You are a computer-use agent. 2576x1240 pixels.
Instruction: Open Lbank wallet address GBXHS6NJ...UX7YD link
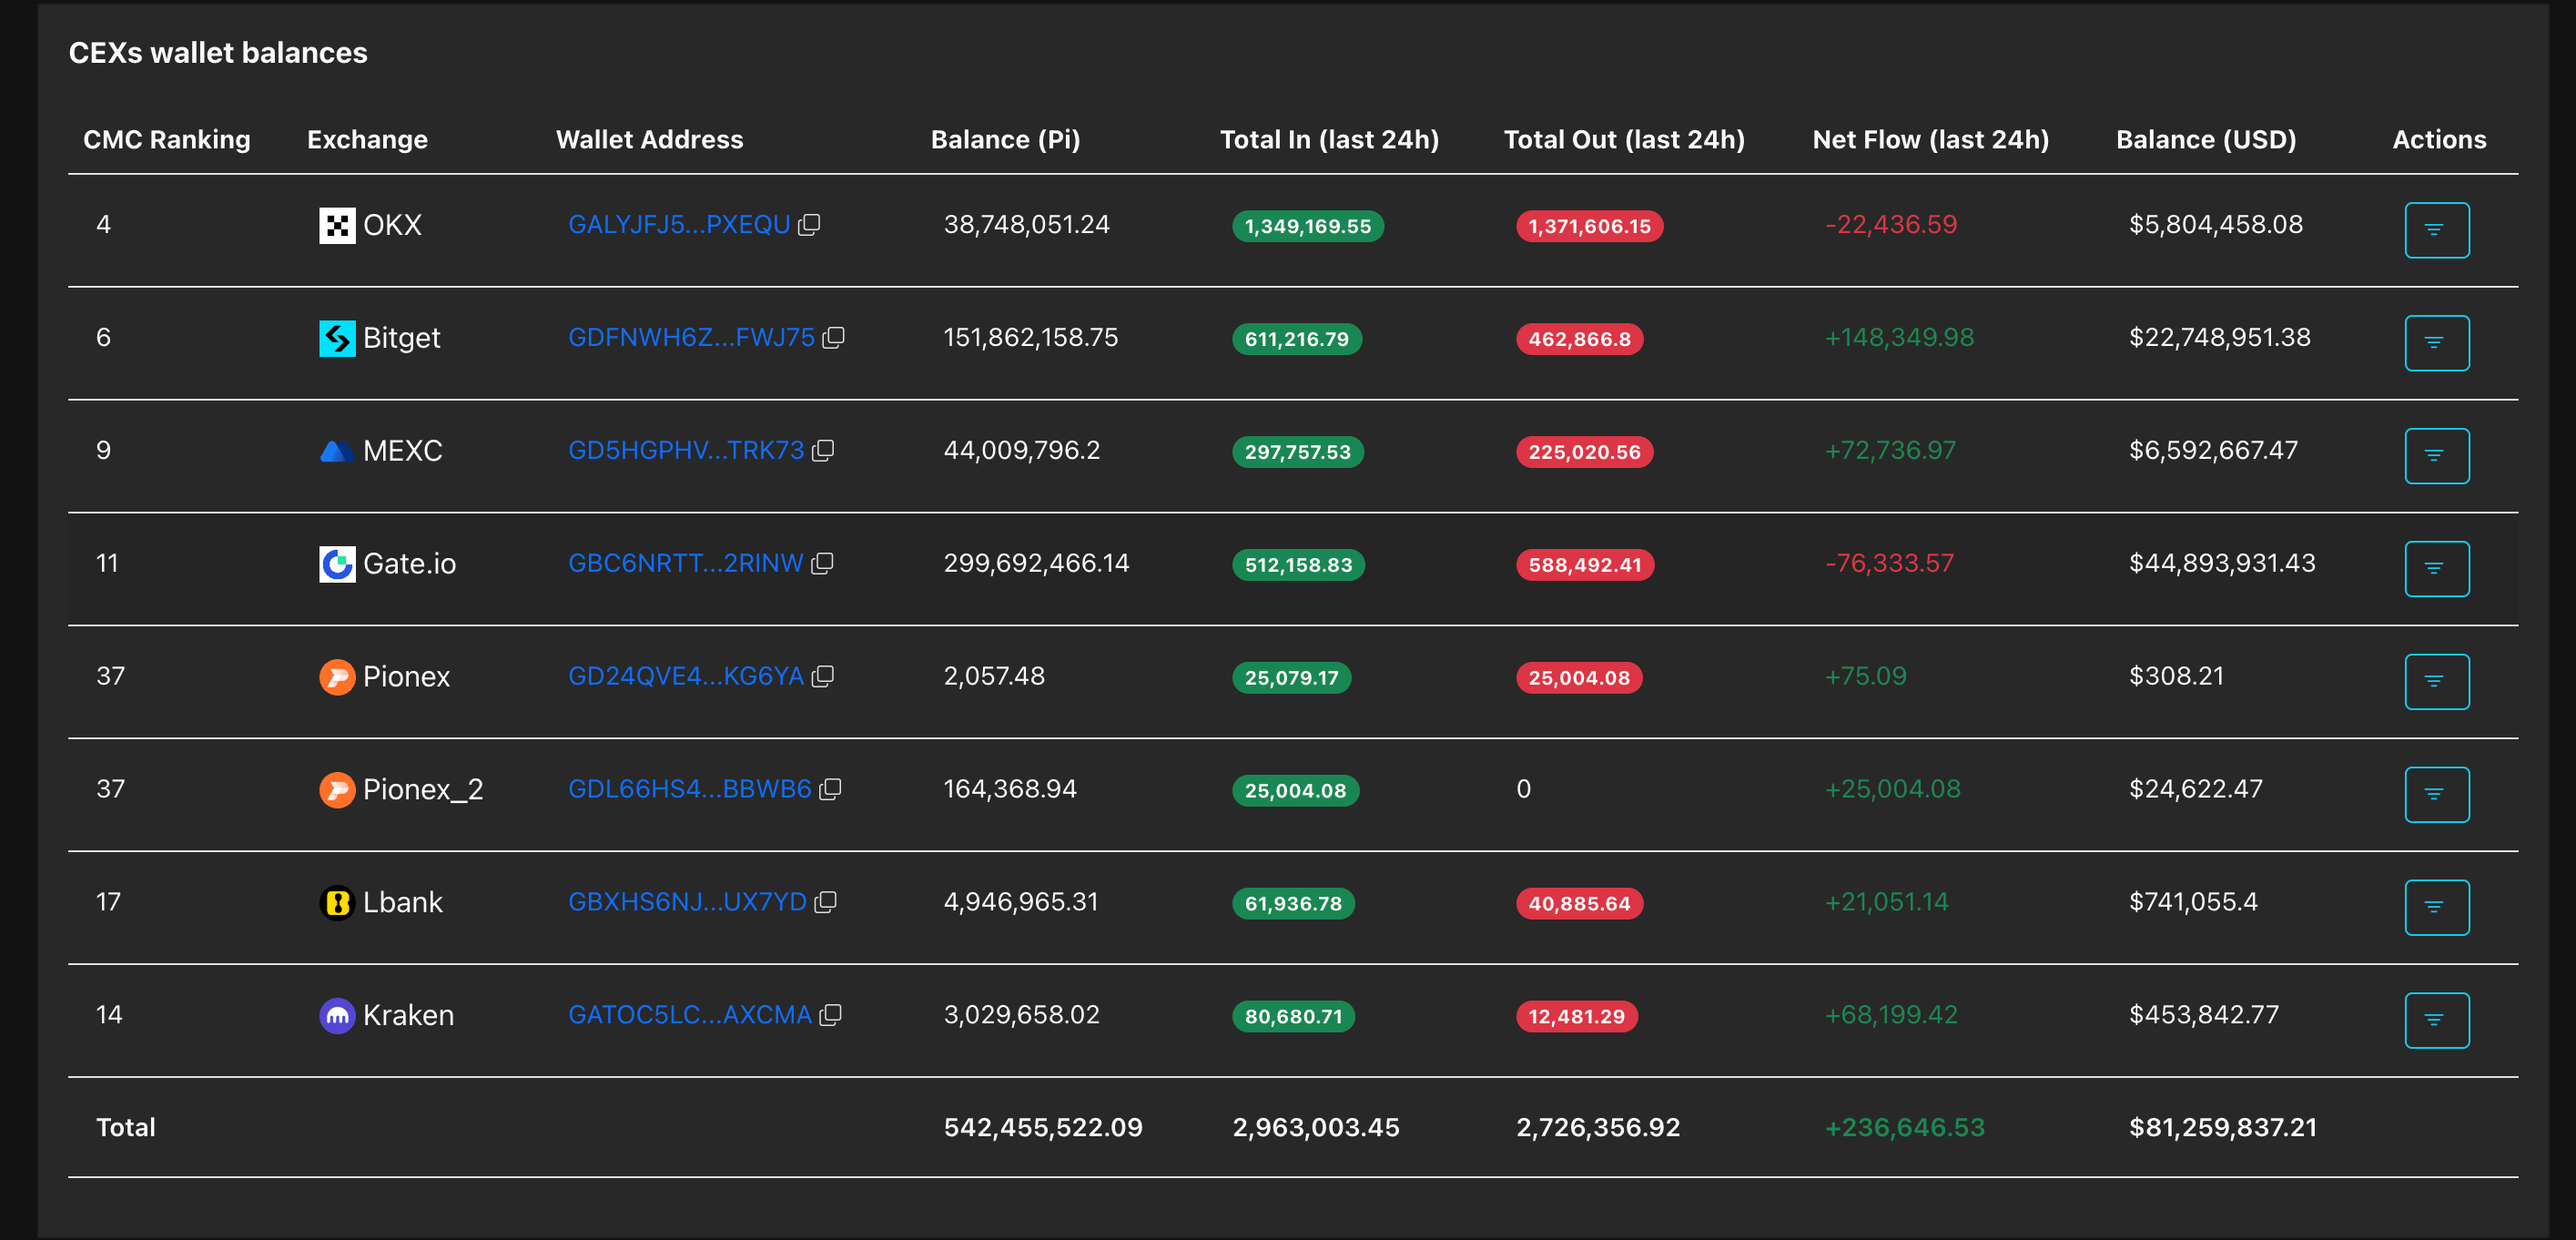(687, 902)
